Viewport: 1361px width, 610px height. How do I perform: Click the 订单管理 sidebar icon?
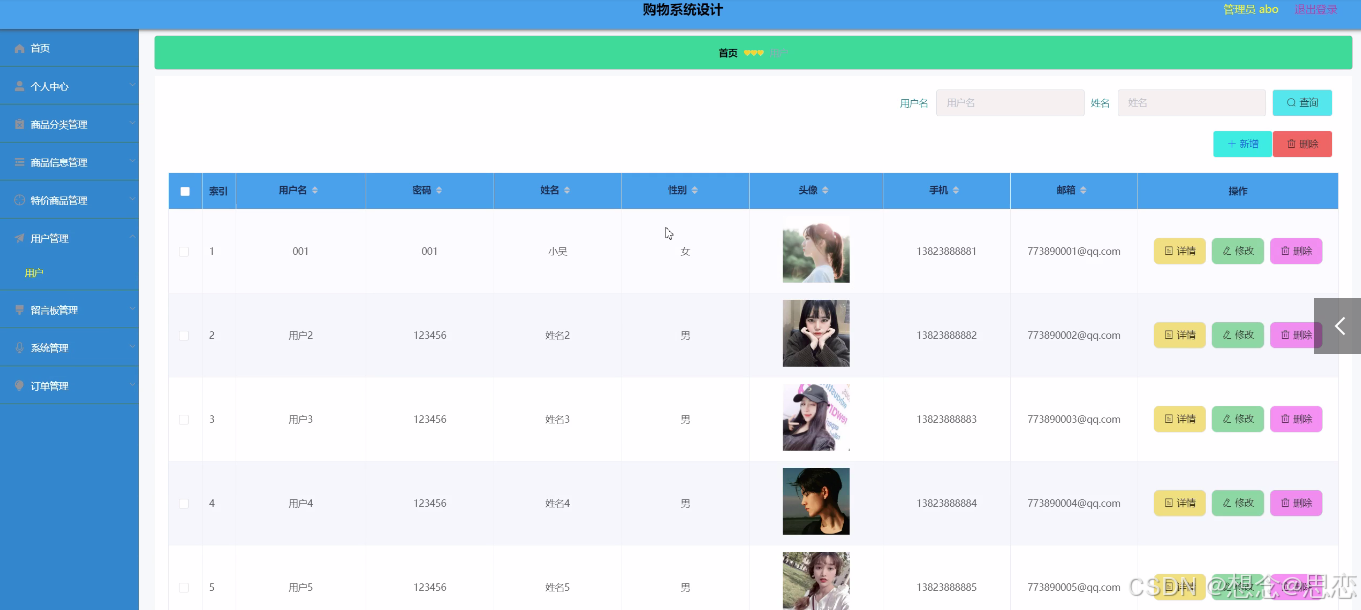(x=19, y=386)
